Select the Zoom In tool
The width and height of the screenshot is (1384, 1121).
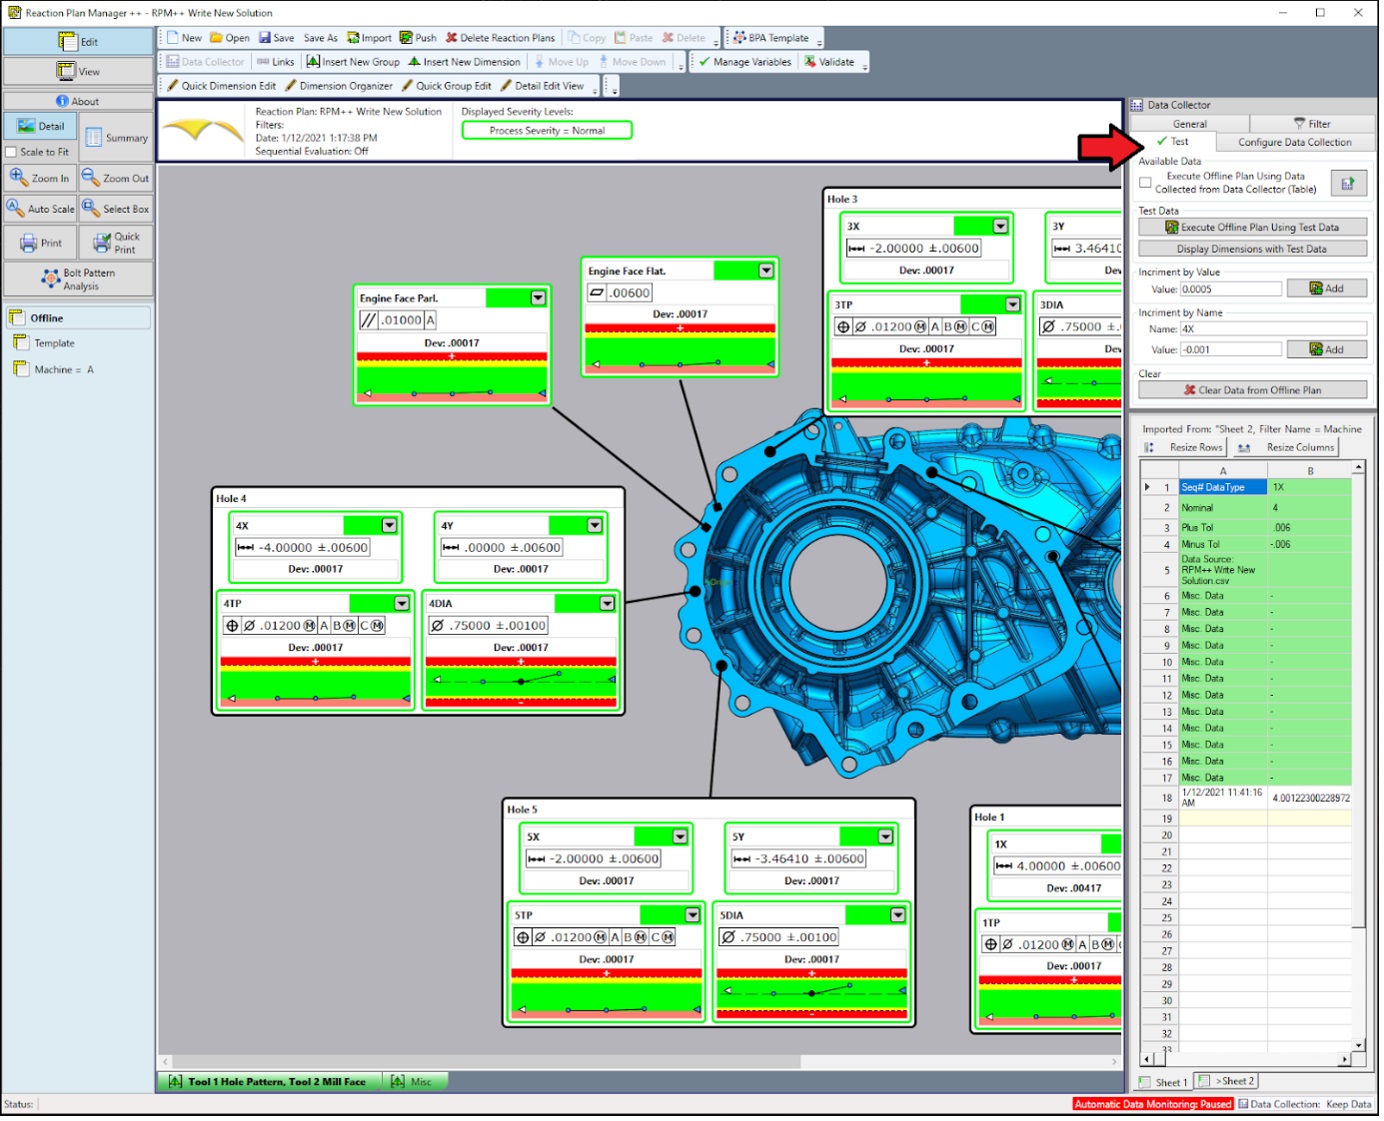click(x=41, y=177)
